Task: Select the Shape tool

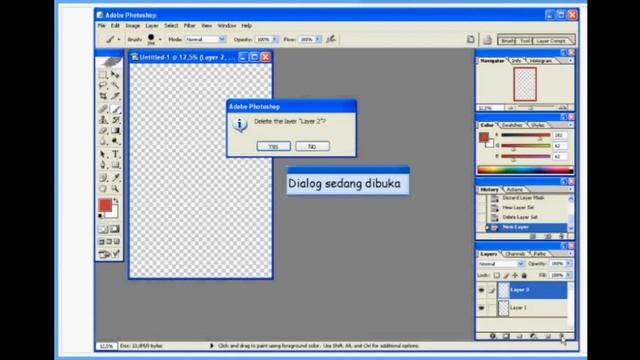Action: click(116, 165)
